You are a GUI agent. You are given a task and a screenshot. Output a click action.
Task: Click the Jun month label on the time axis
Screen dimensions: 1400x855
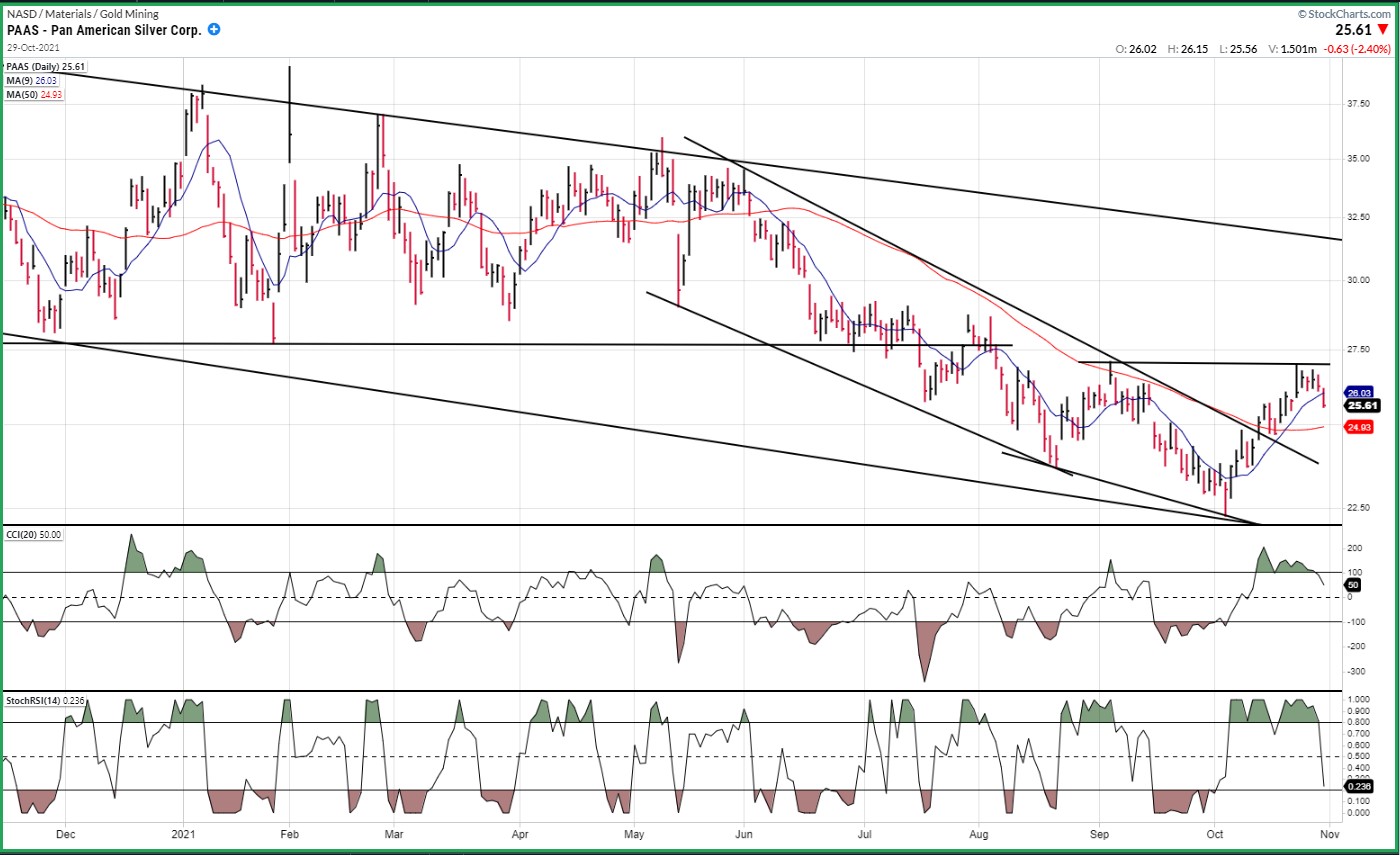(x=743, y=833)
